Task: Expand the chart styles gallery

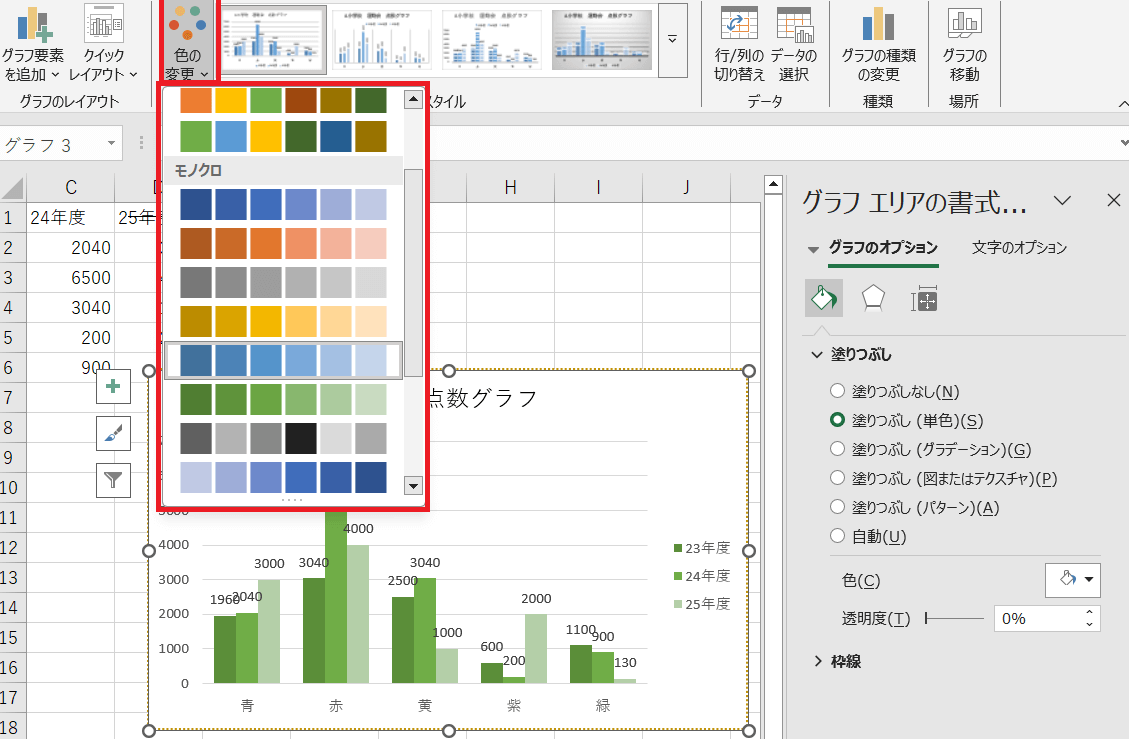Action: point(673,40)
